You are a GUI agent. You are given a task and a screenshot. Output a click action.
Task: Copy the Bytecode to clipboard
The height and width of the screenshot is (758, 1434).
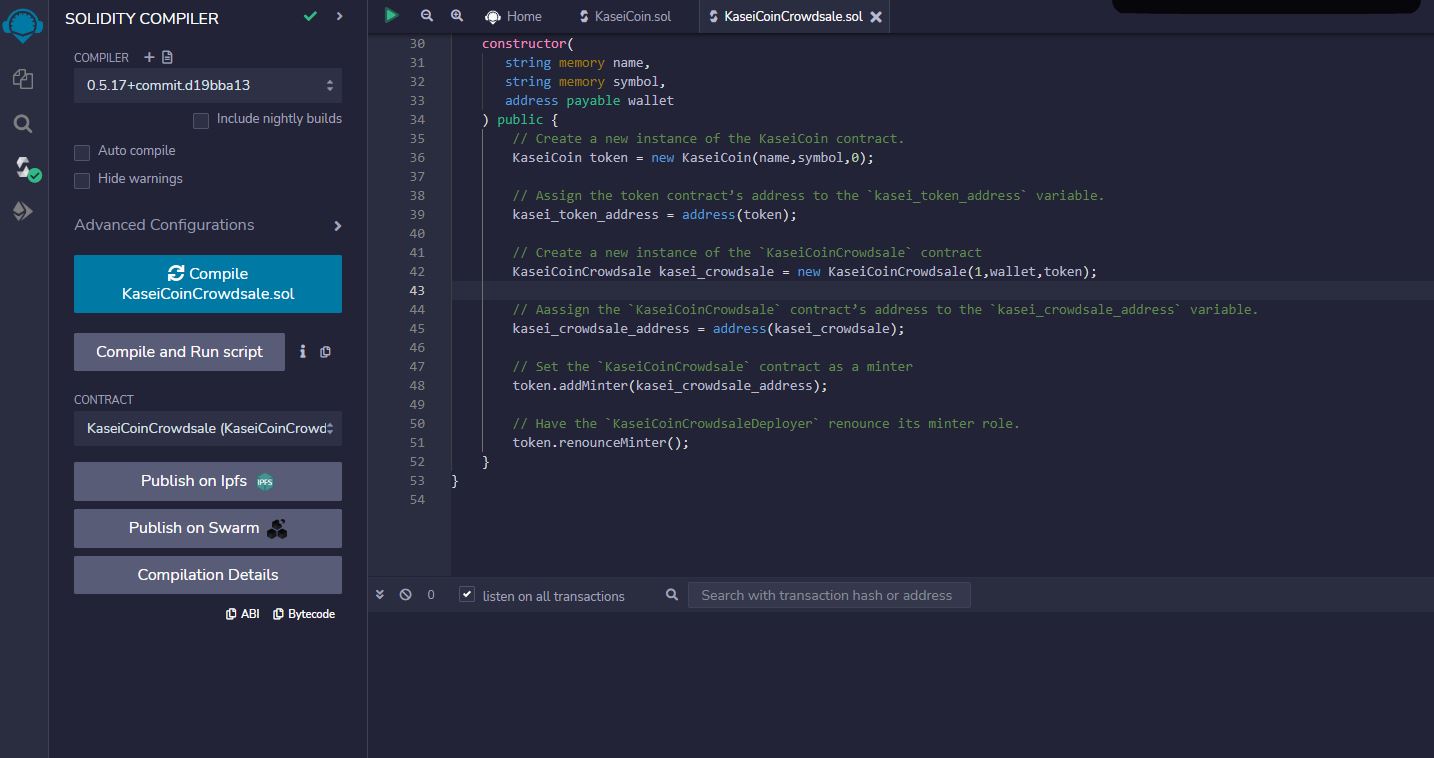tap(303, 613)
